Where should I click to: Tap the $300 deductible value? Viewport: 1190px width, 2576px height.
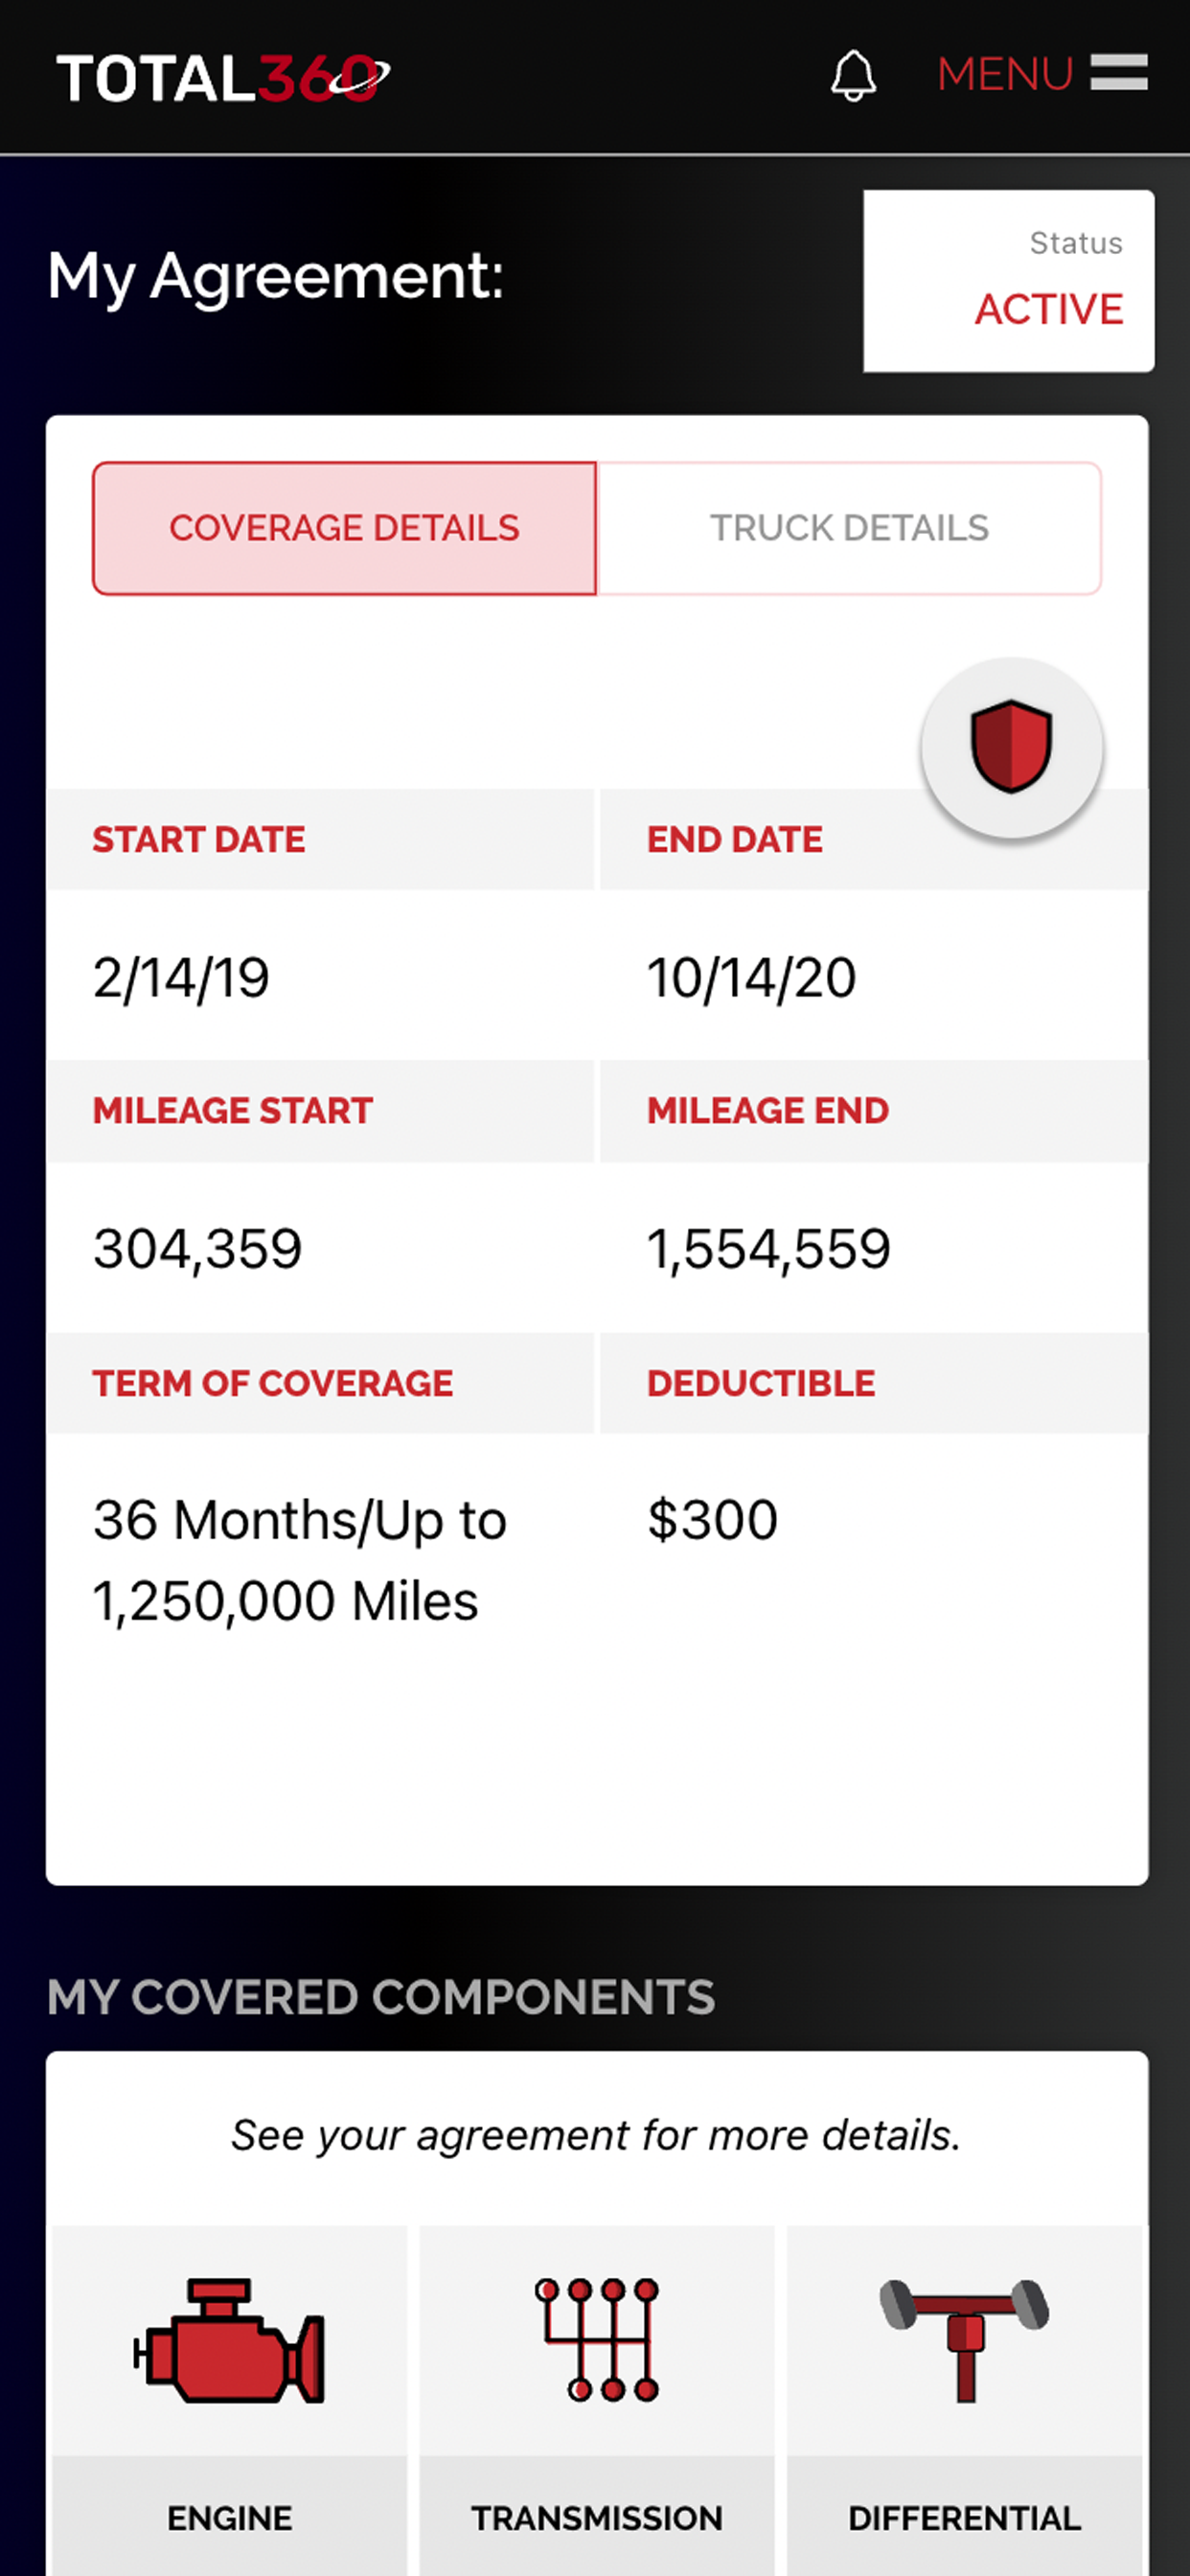tap(712, 1520)
